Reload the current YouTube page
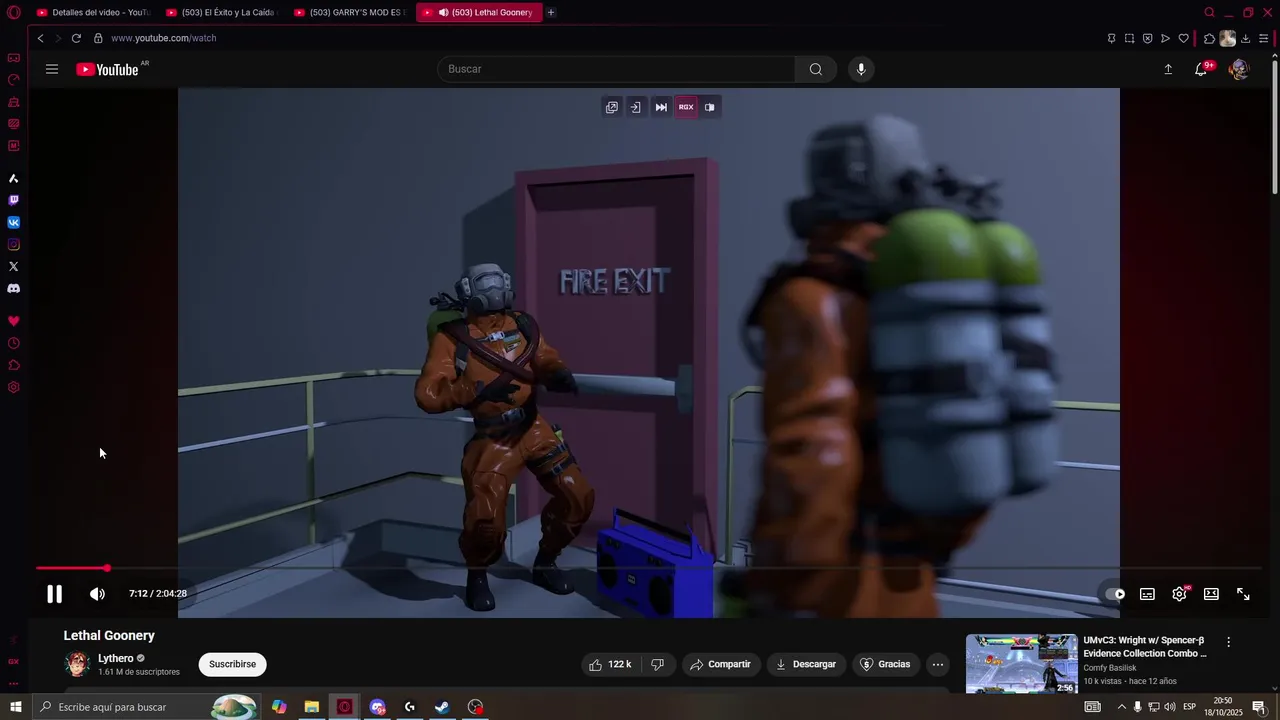The height and width of the screenshot is (720, 1280). (x=76, y=38)
